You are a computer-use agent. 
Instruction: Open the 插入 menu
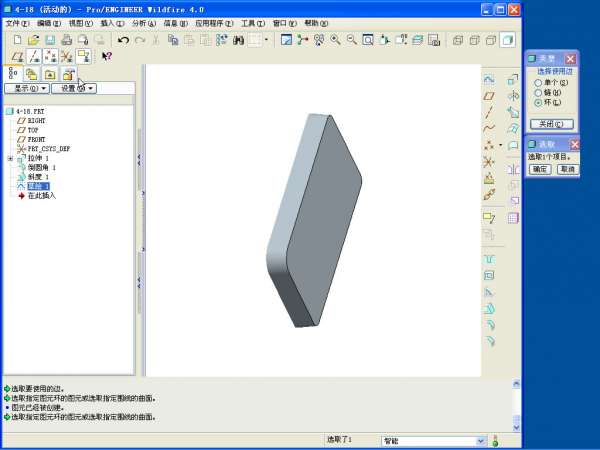112,23
